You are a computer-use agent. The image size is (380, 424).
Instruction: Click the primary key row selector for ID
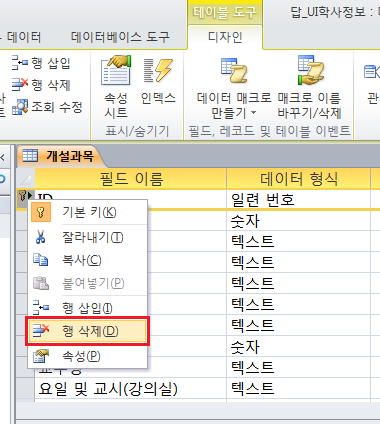[25, 196]
